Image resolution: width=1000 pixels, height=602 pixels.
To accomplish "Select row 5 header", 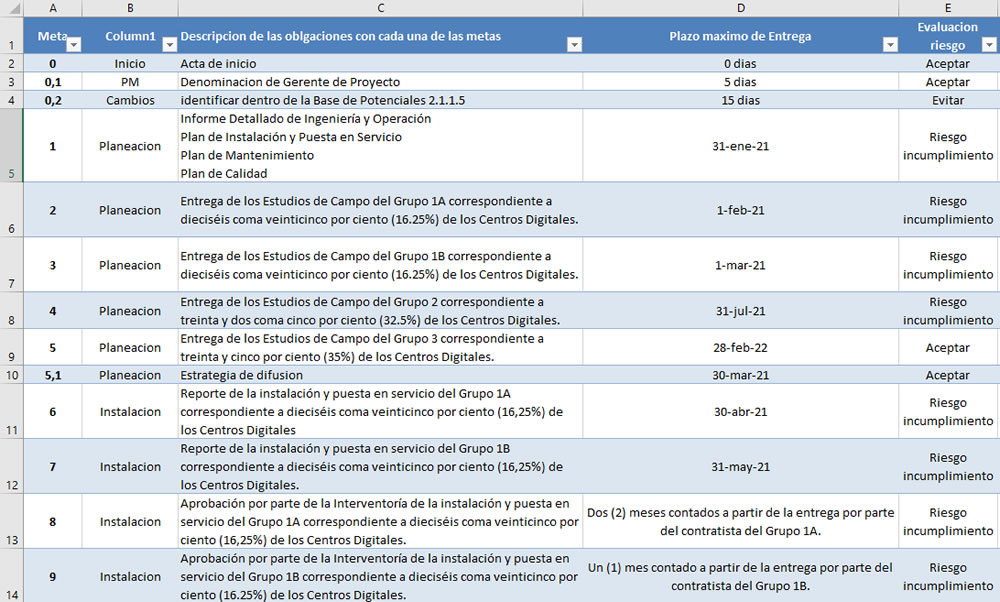I will (11, 145).
